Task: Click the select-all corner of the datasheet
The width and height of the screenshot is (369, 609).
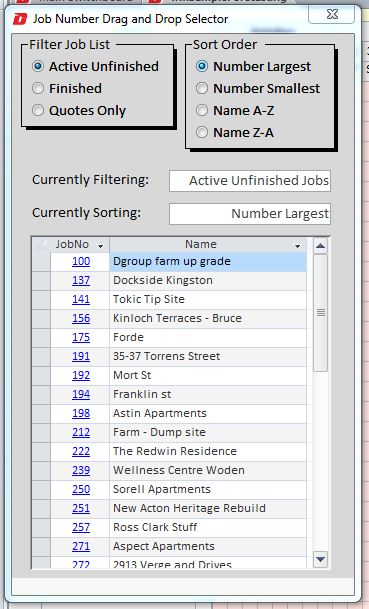Action: click(x=41, y=245)
